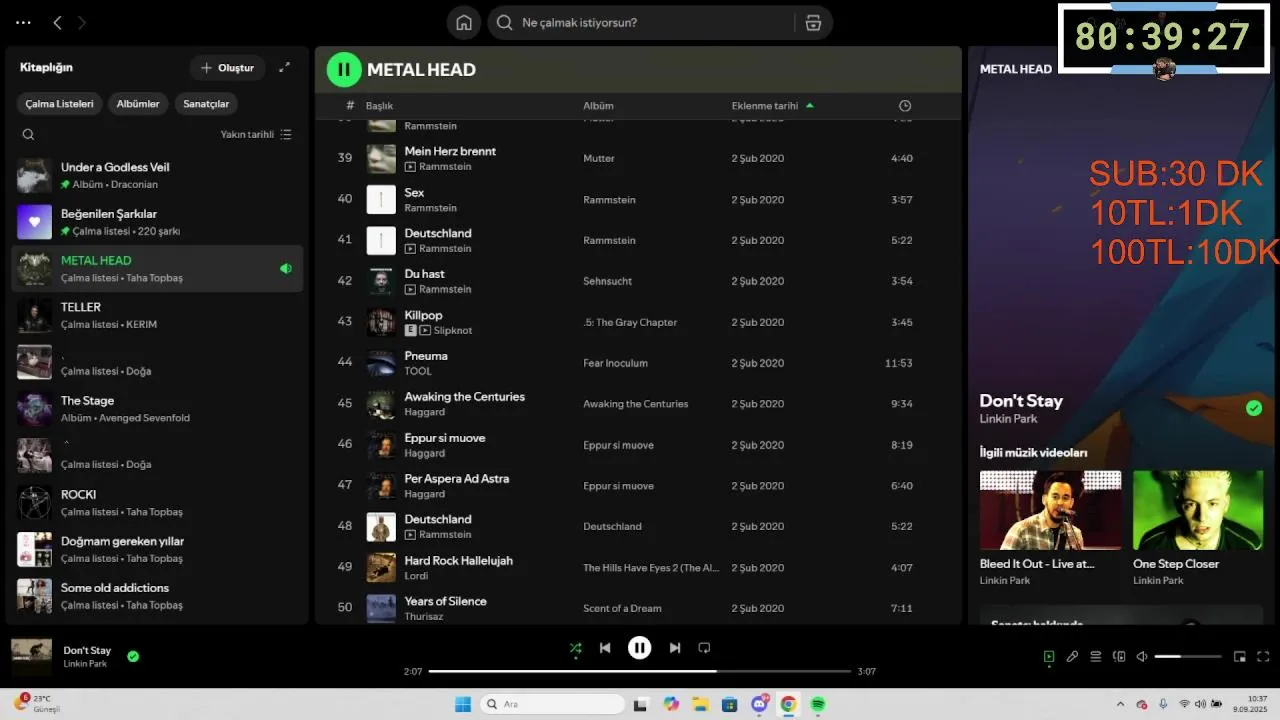Pause the METAL HEAD playlist with green button
Viewport: 1280px width, 720px height.
point(344,69)
